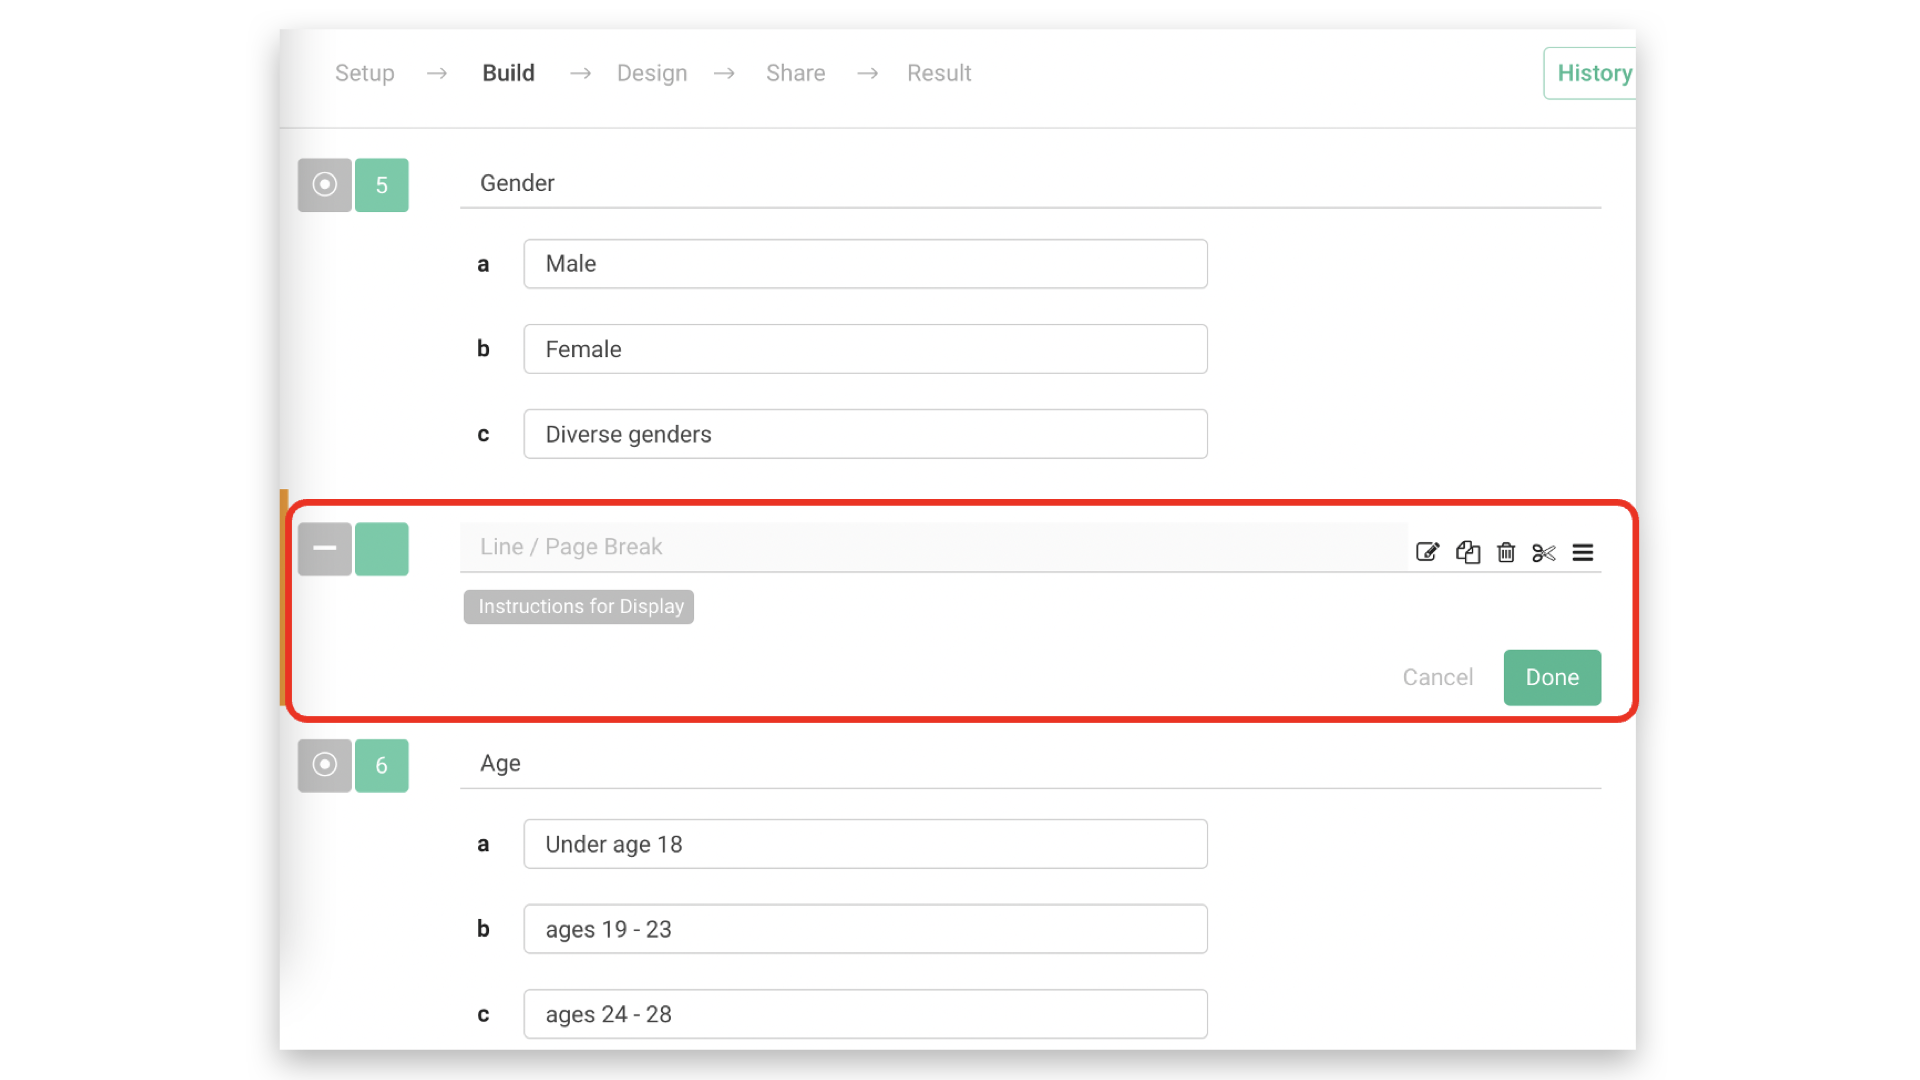The width and height of the screenshot is (1920, 1080).
Task: Click the edit pencil icon on Line / Page Break
Action: pyautogui.click(x=1427, y=552)
